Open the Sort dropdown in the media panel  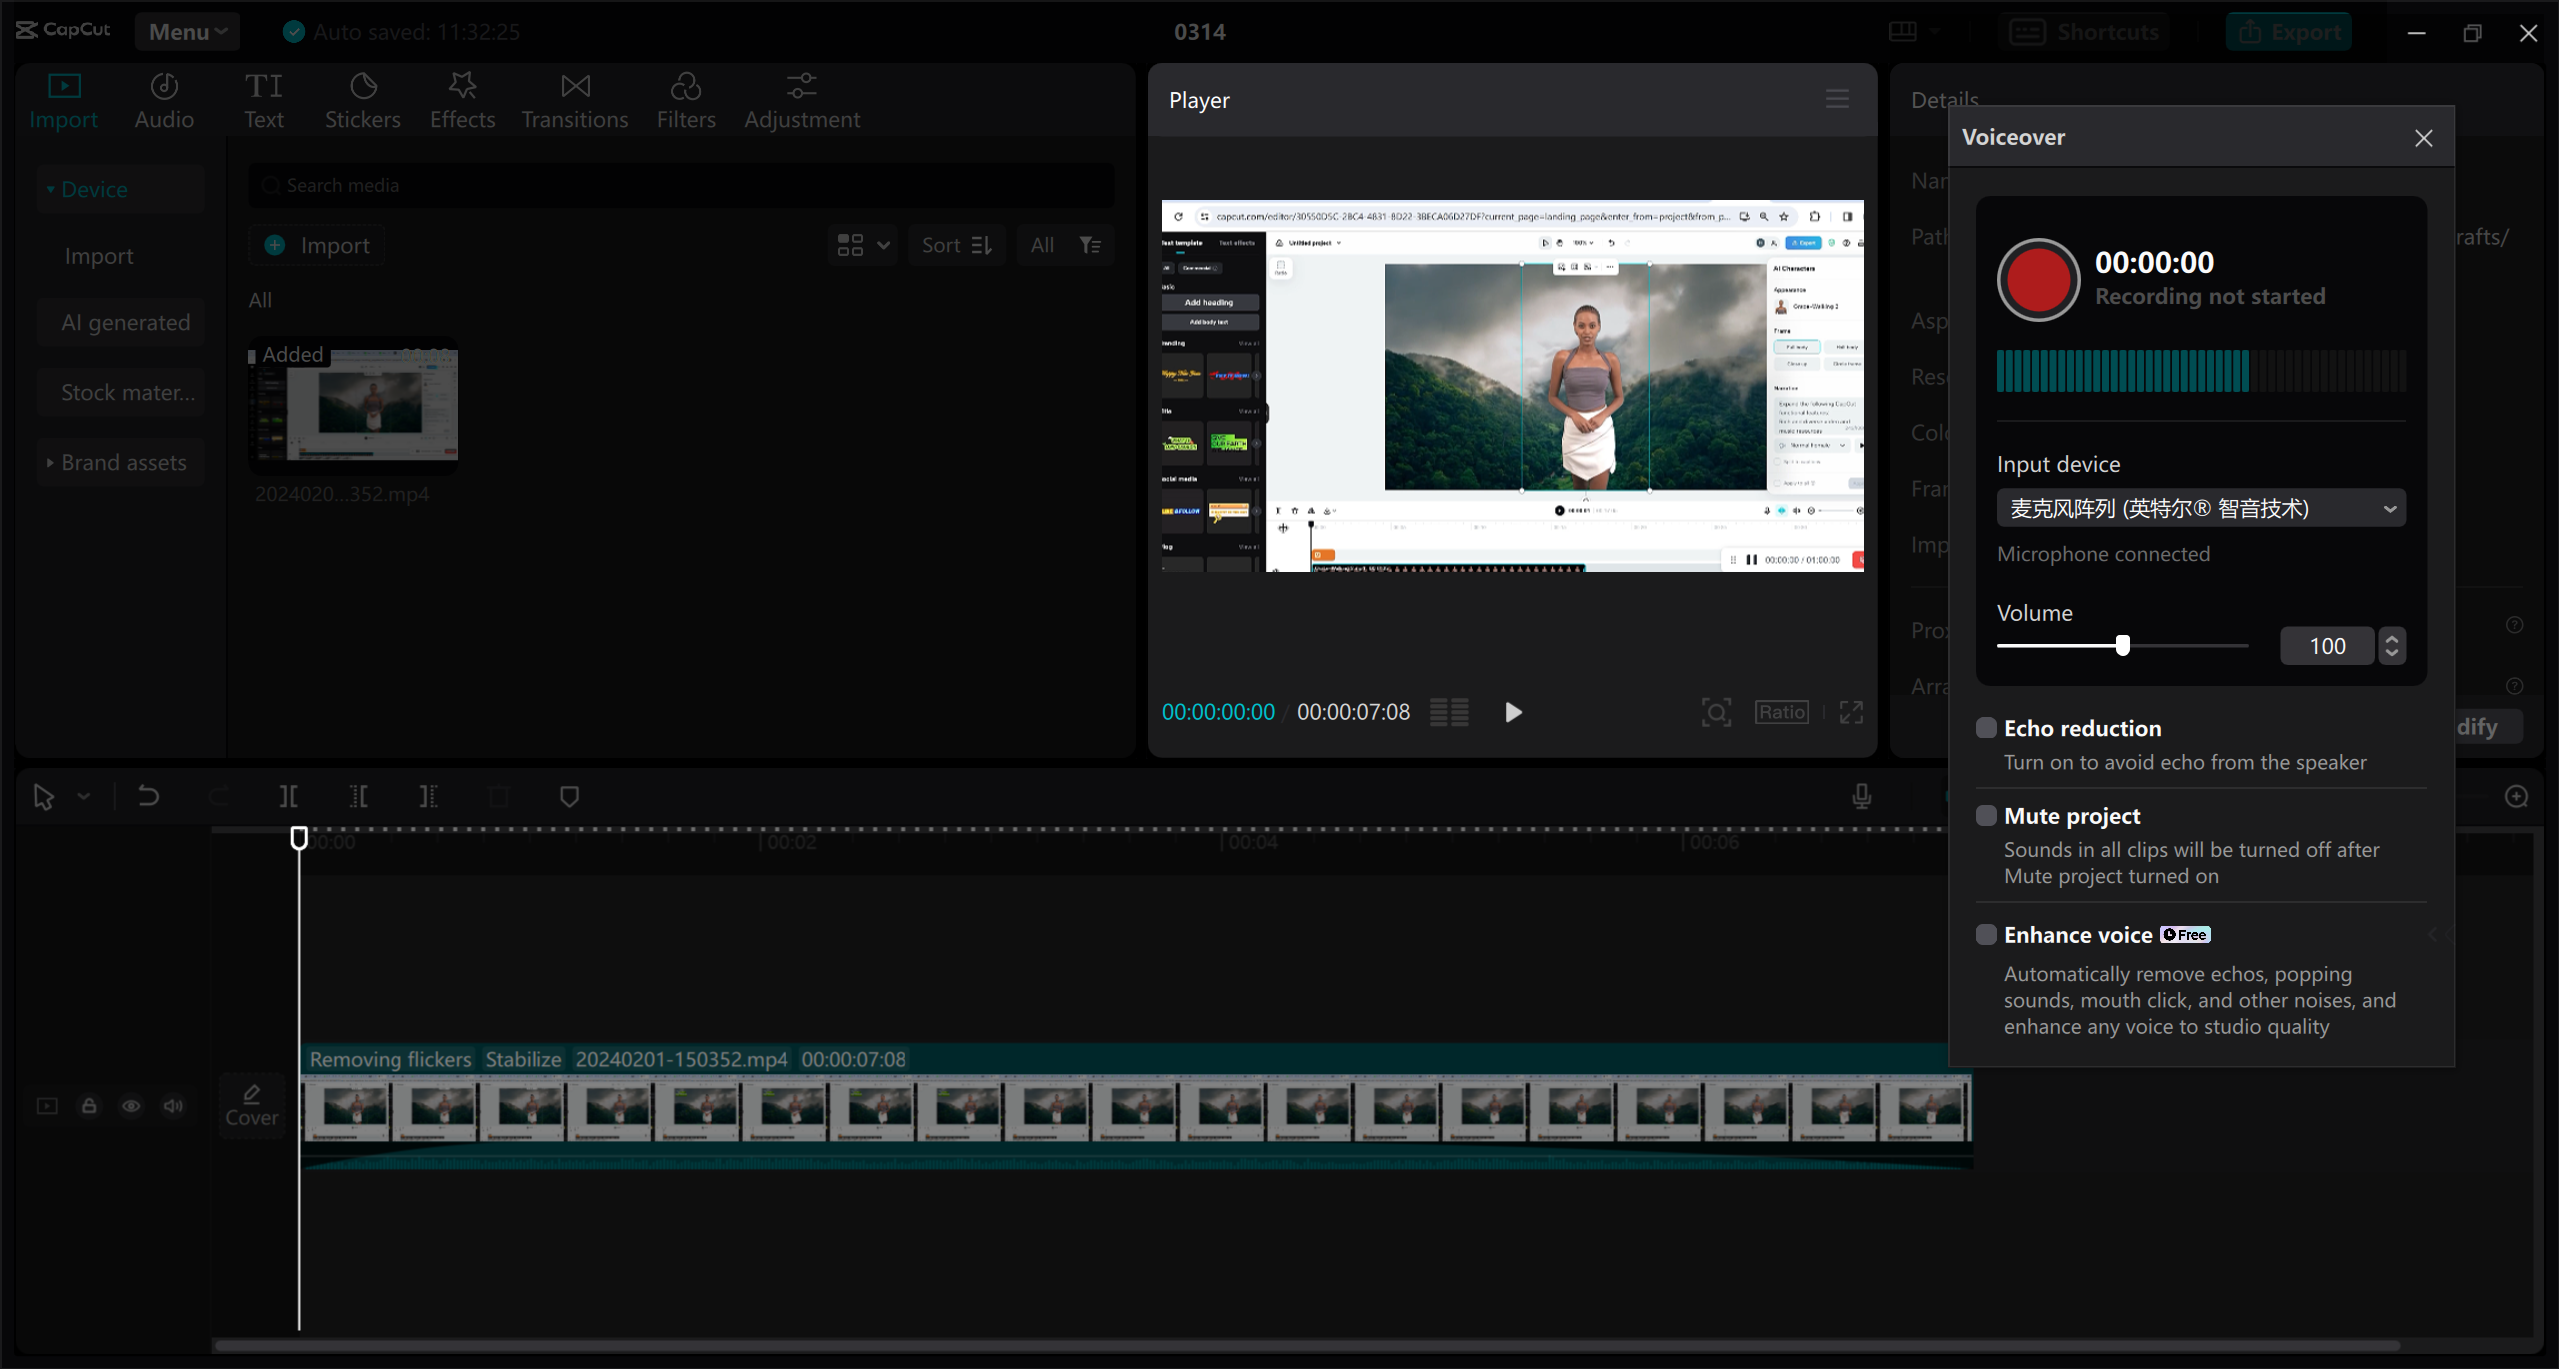coord(955,244)
